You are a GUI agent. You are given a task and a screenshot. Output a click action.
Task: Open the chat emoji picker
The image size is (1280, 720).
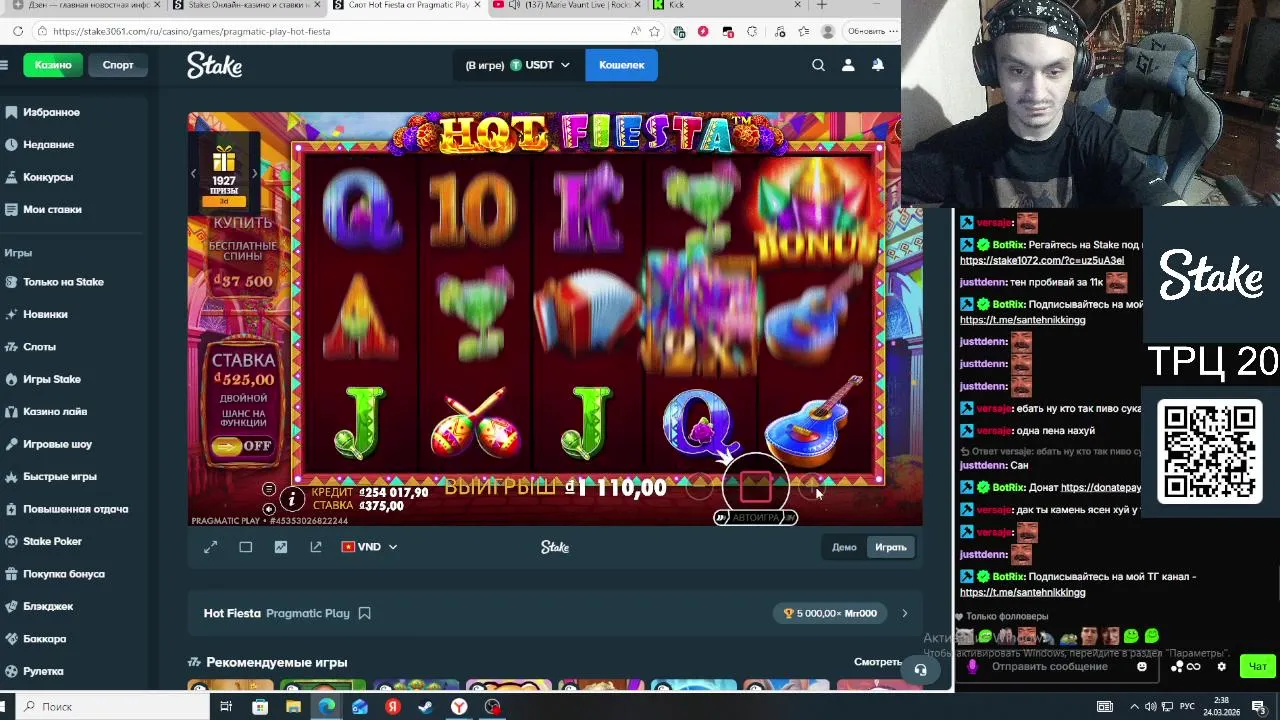pos(1141,667)
